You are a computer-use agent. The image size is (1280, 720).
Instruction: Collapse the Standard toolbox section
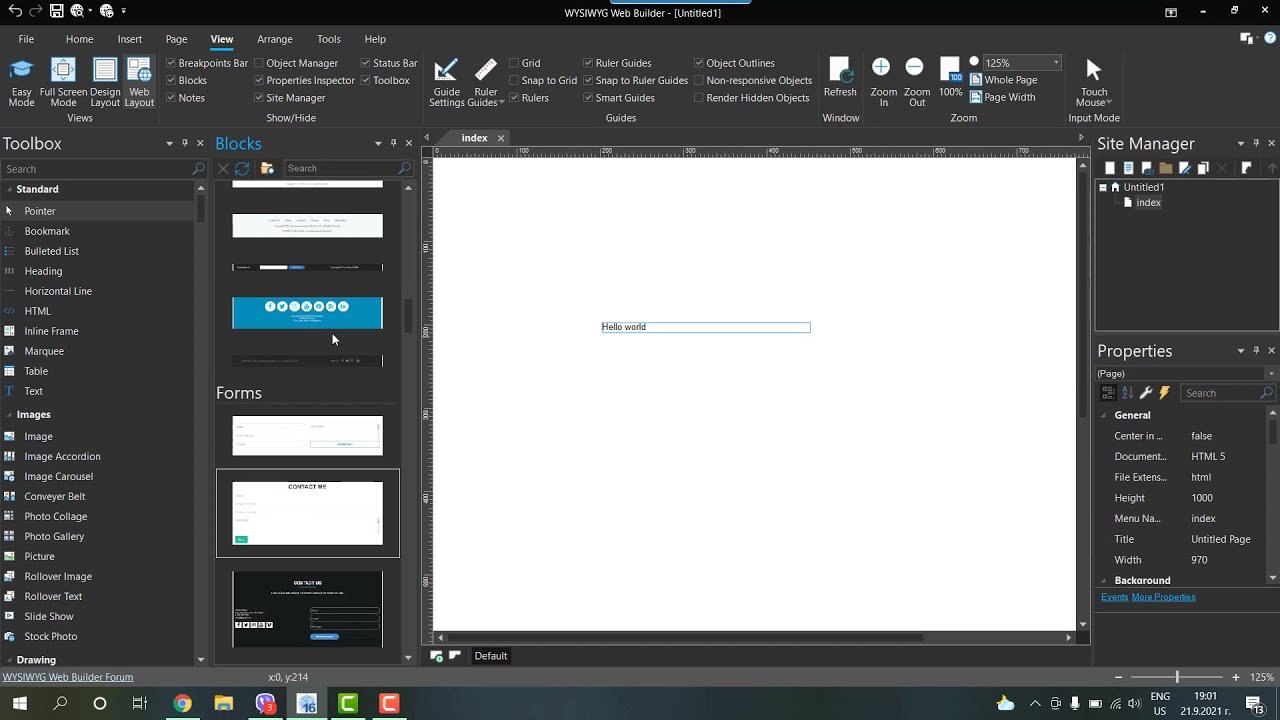tap(10, 189)
